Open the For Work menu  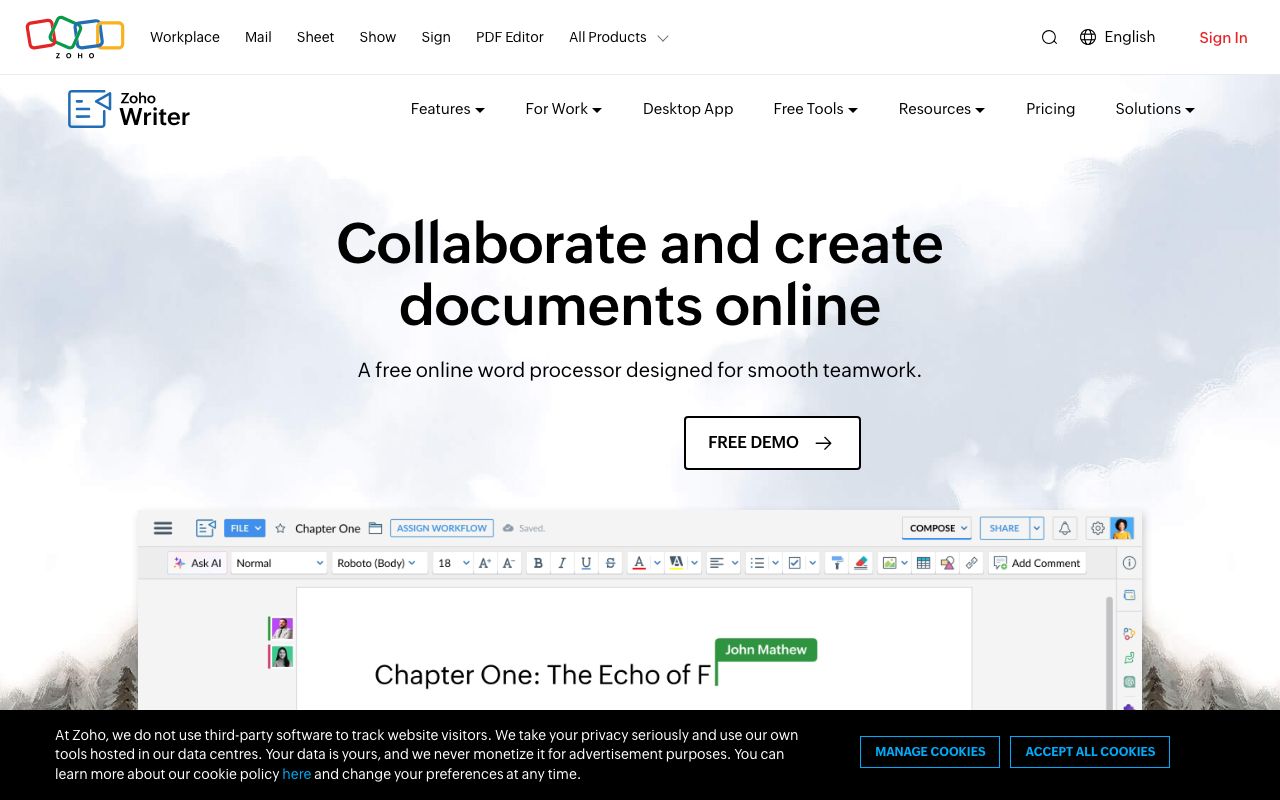click(x=564, y=109)
